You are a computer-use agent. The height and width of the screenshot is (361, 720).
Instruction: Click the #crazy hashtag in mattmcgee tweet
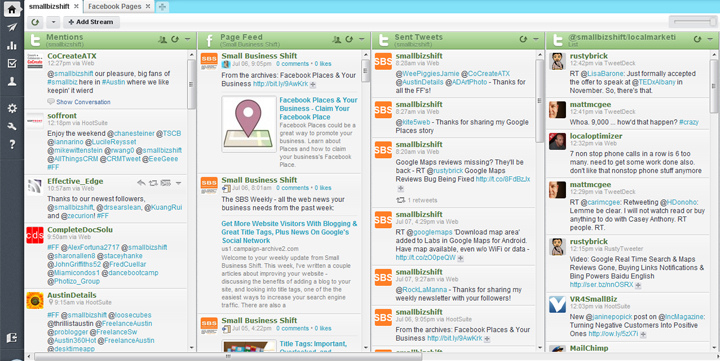(x=689, y=122)
